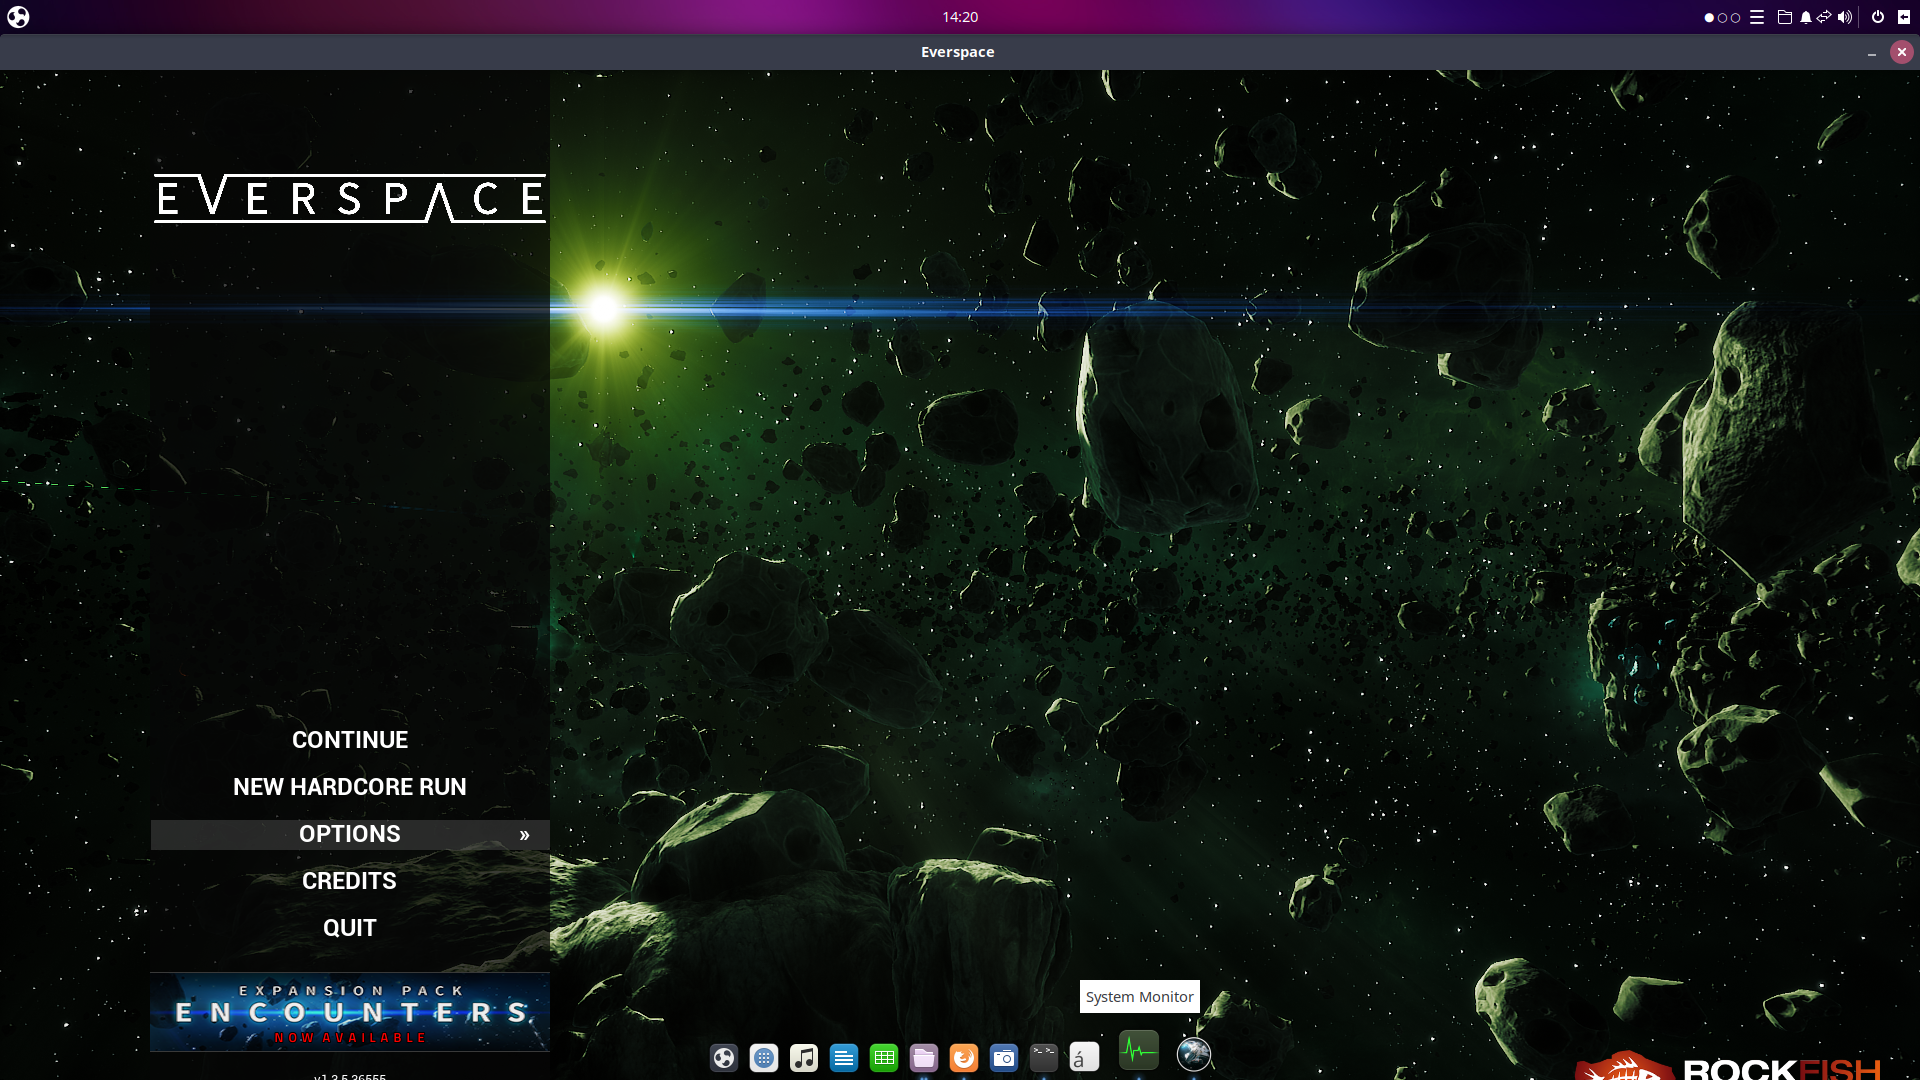Image resolution: width=1920 pixels, height=1080 pixels.
Task: Open the file manager dock icon
Action: point(923,1057)
